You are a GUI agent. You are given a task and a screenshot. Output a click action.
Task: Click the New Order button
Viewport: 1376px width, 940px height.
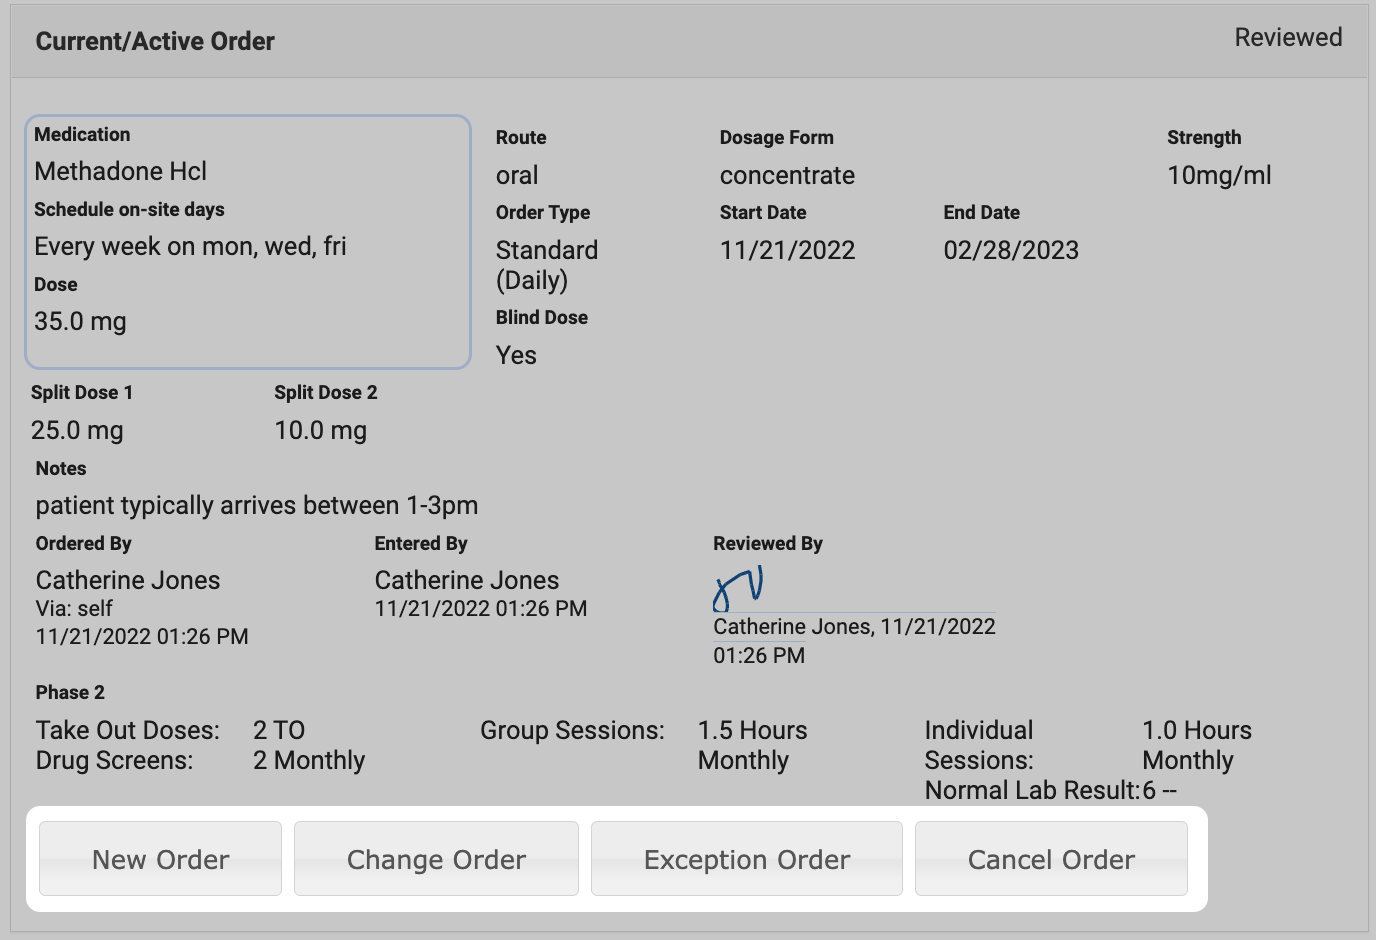click(160, 859)
